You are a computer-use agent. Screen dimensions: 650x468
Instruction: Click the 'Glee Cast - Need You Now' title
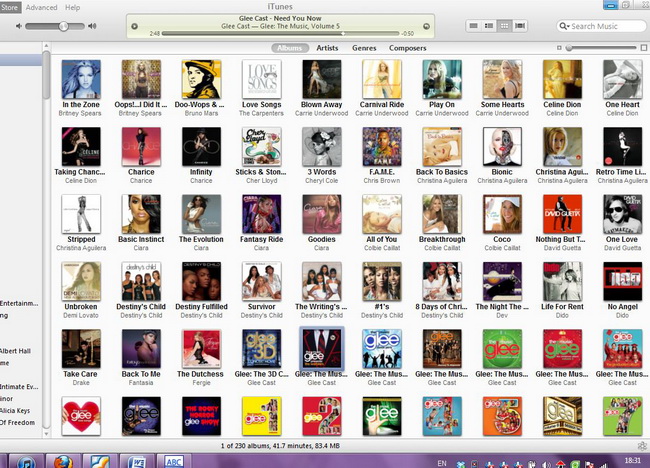(280, 18)
